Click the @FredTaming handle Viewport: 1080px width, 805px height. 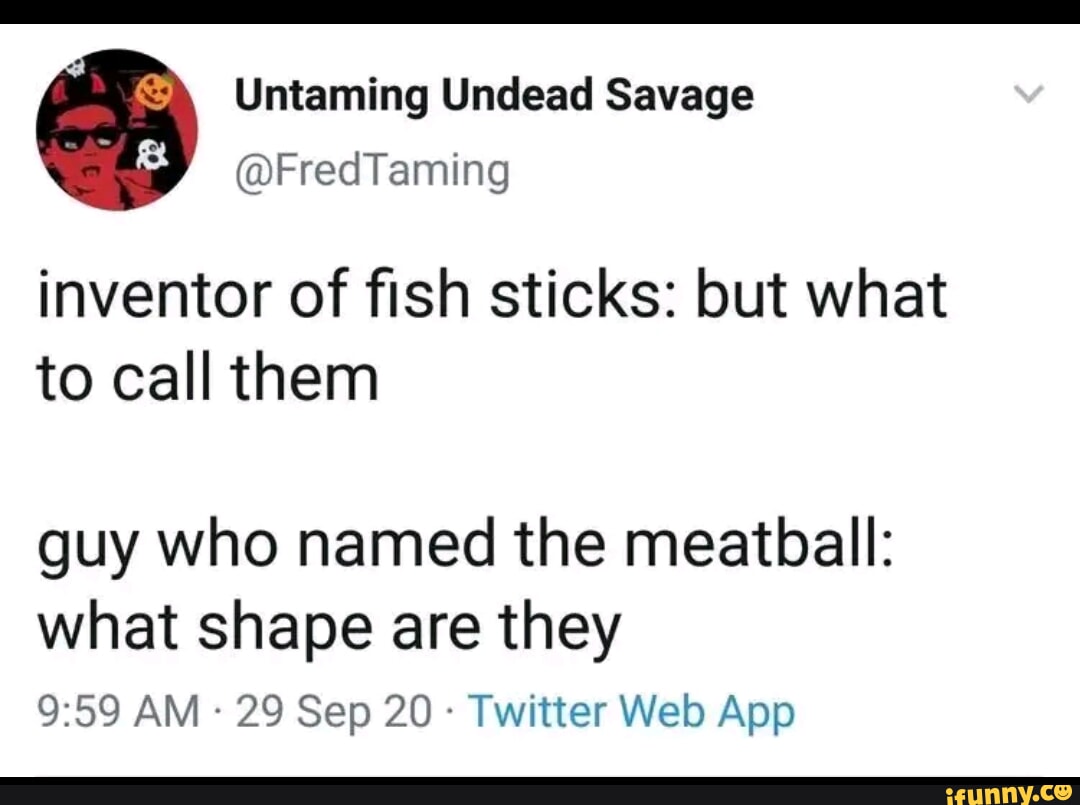click(372, 170)
